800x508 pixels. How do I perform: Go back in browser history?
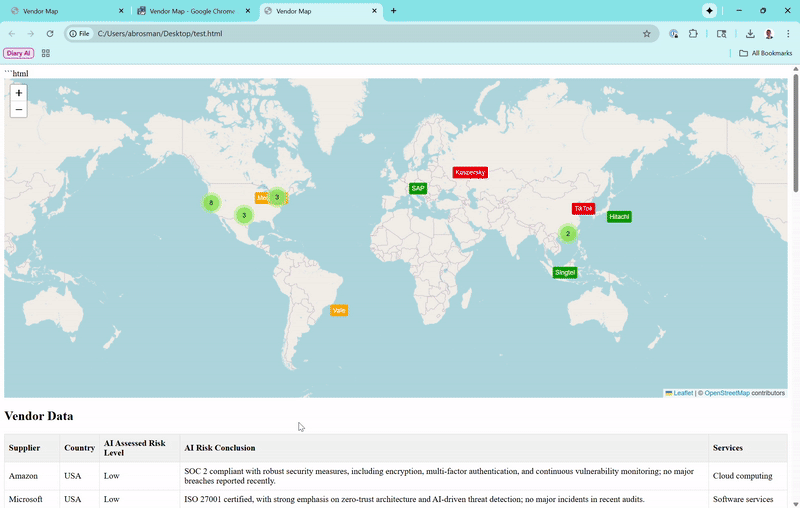(12, 34)
